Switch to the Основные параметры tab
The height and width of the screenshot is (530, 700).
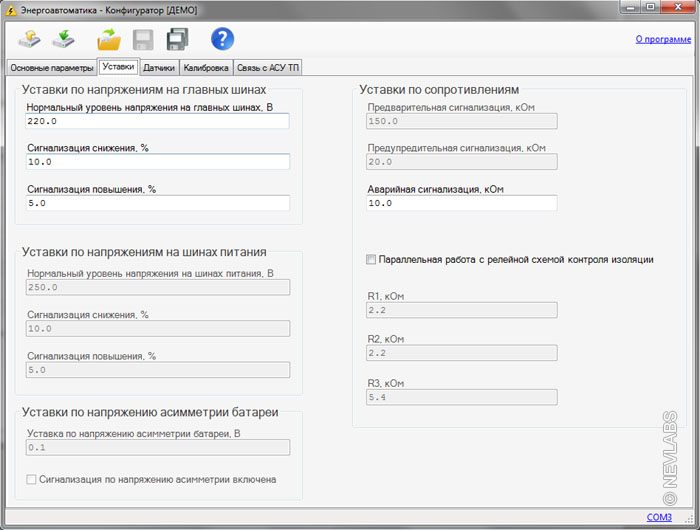[x=51, y=68]
